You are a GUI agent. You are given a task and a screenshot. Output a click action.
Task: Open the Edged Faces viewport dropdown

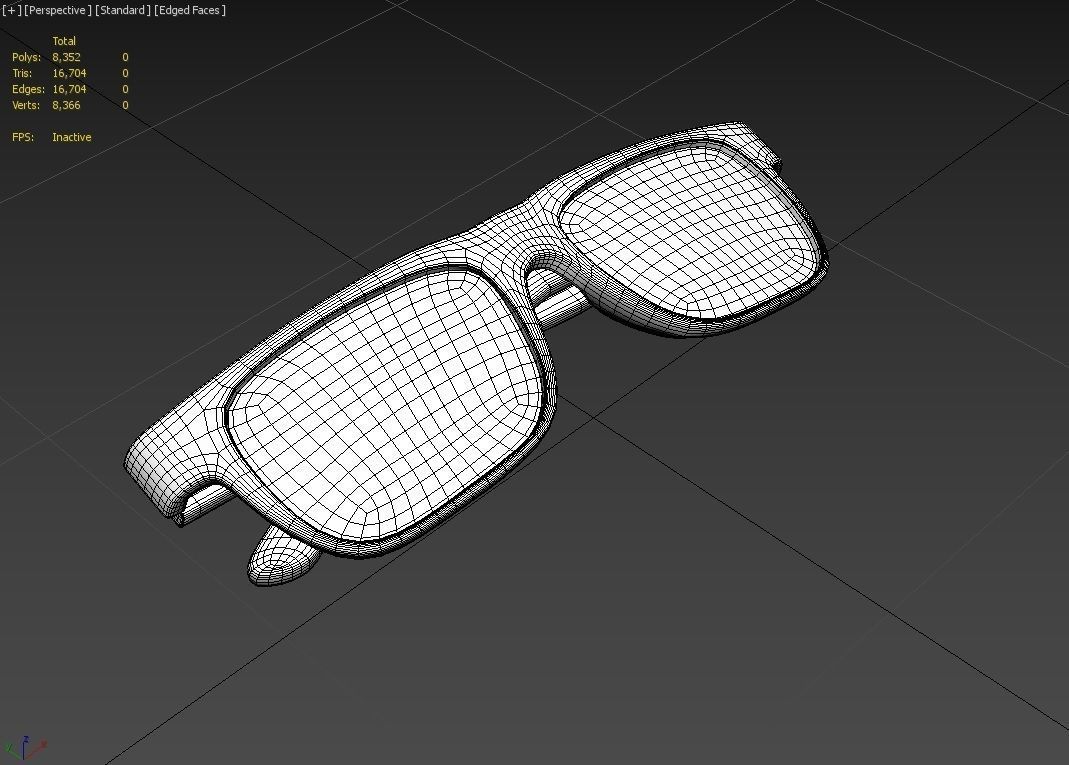point(190,10)
